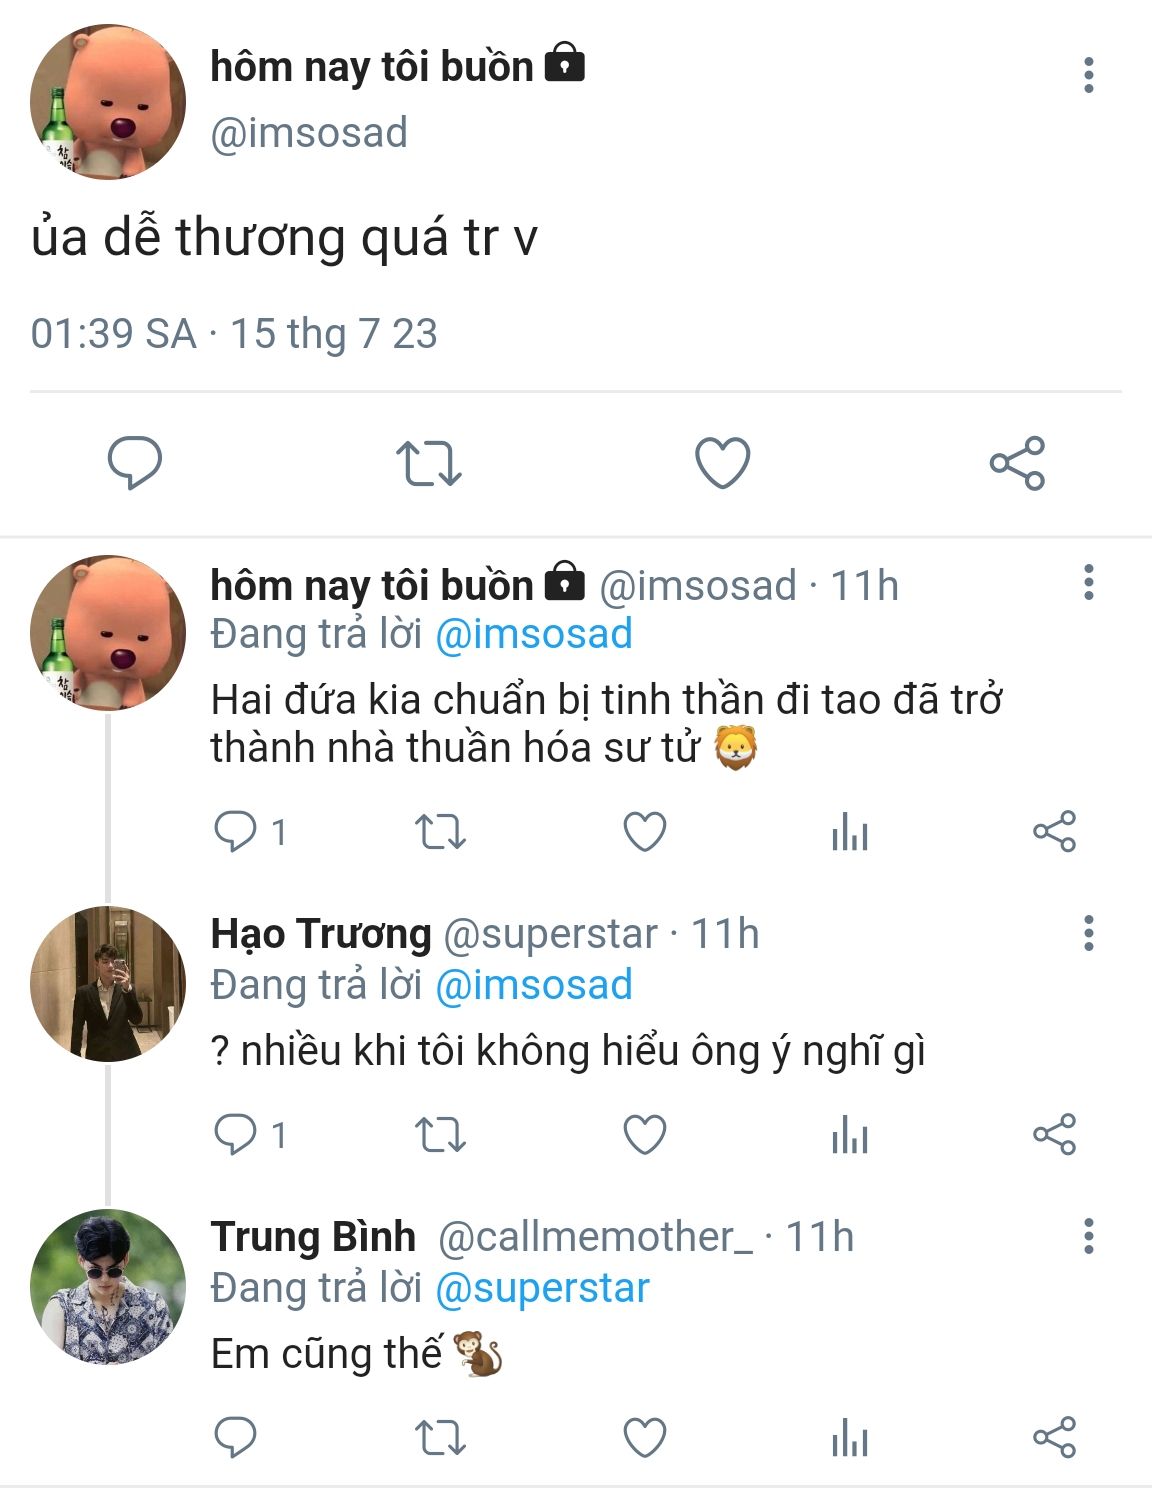Open the main tweet author's avatar
Viewport: 1152px width, 1488px height.
(x=108, y=103)
